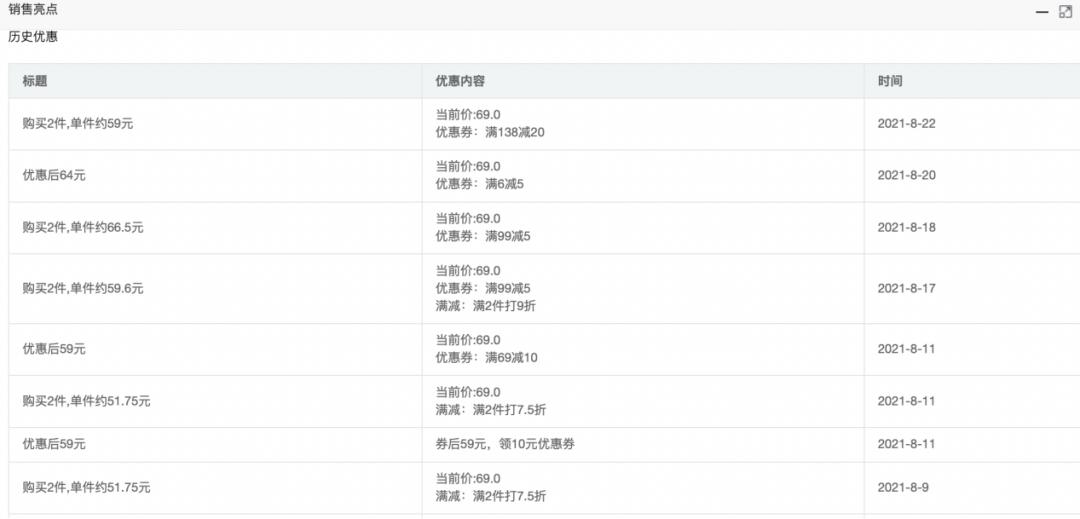Screen dimensions: 1080x519
Task: Click the 销售亮点 panel title
Action: pos(33,9)
